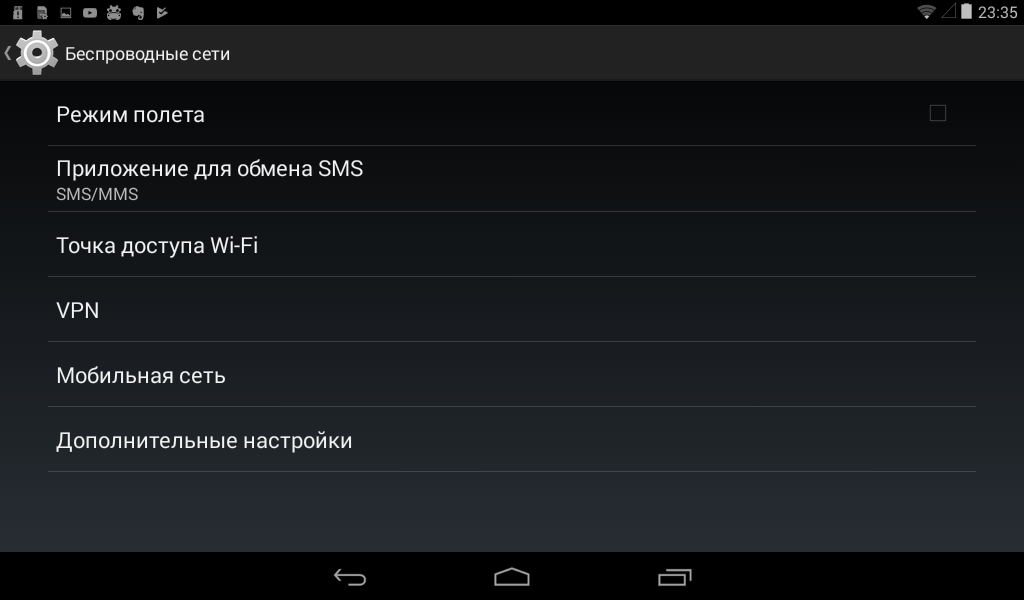Tap the back chevron beside the gear
This screenshot has width=1024, height=600.
8,53
